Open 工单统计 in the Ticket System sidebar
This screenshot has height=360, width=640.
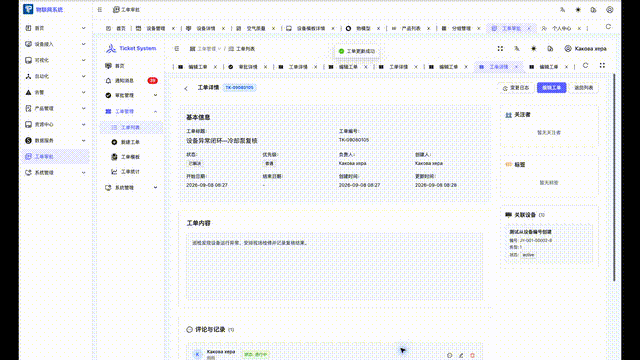(131, 172)
